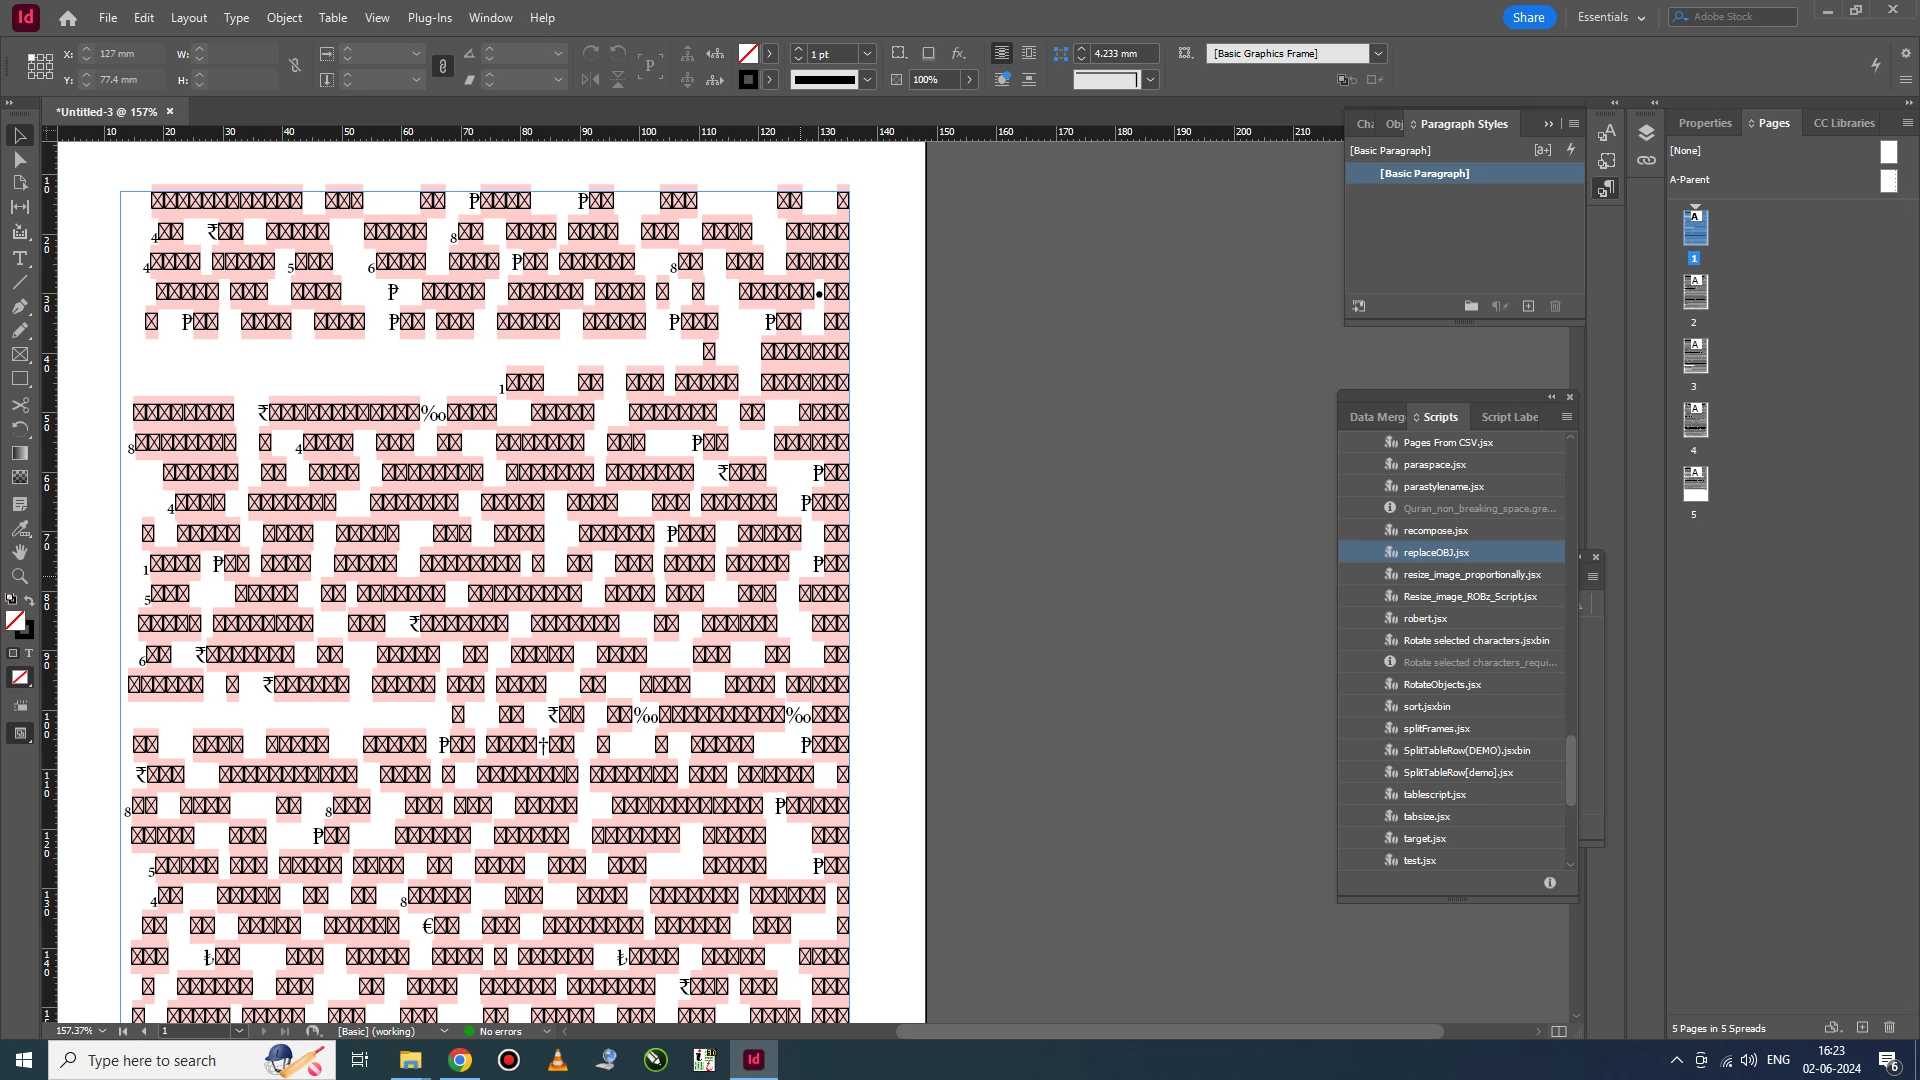Select the replaceOBJ.jsx script
The height and width of the screenshot is (1080, 1920).
click(1436, 553)
